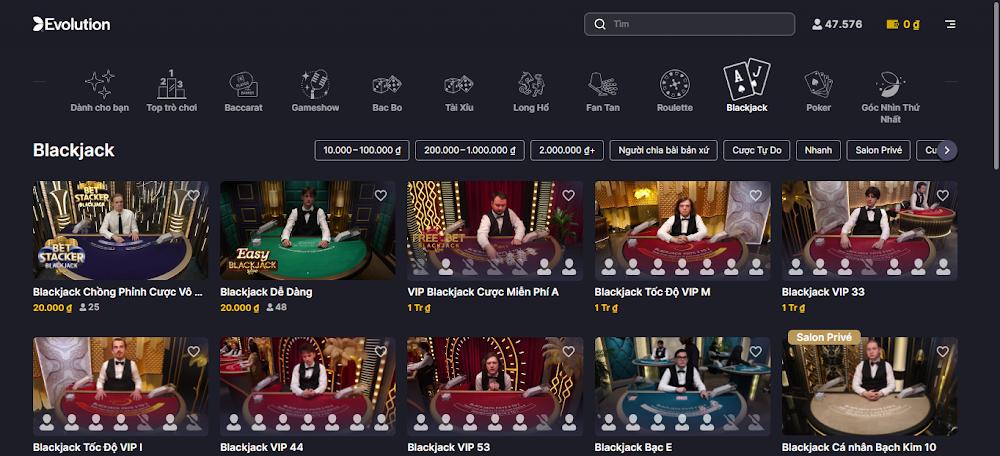1000x456 pixels.
Task: Open Easy Blackjack table thumbnail
Action: click(307, 230)
